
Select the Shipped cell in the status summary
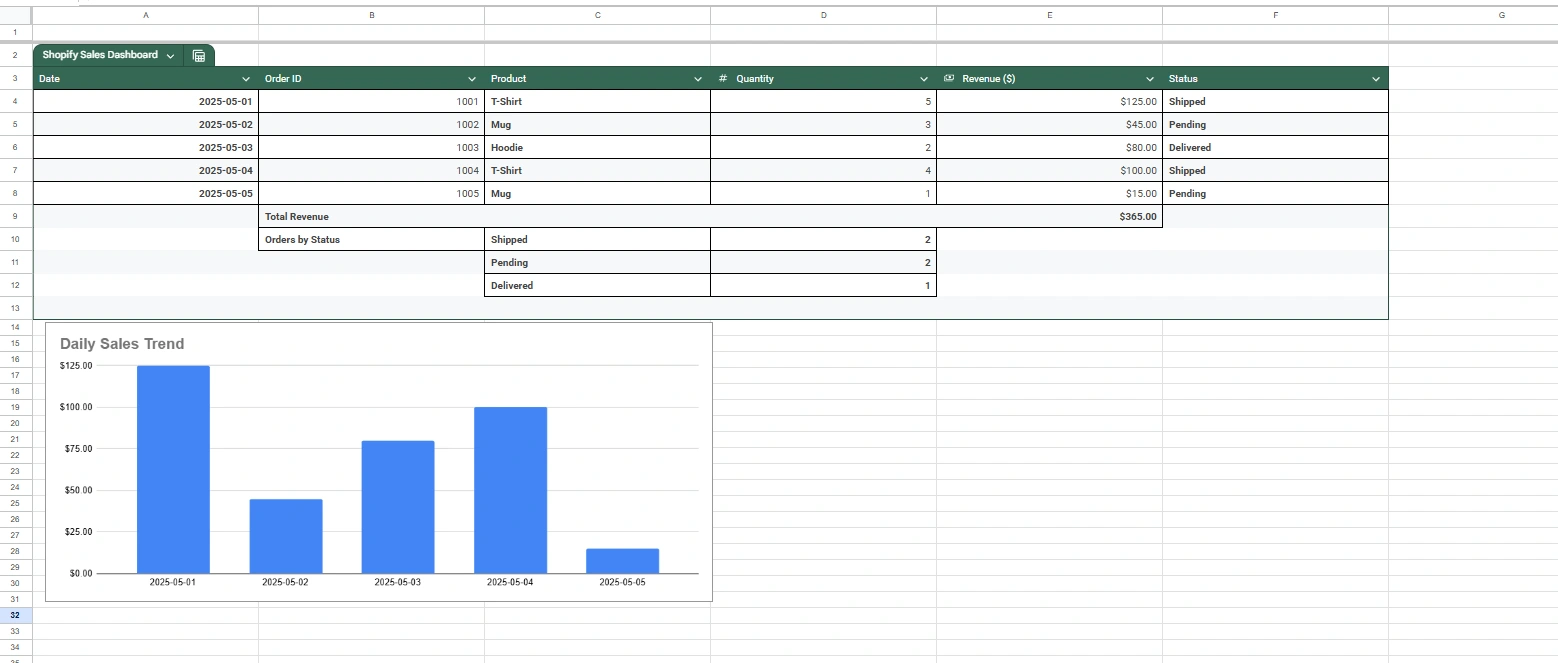597,240
